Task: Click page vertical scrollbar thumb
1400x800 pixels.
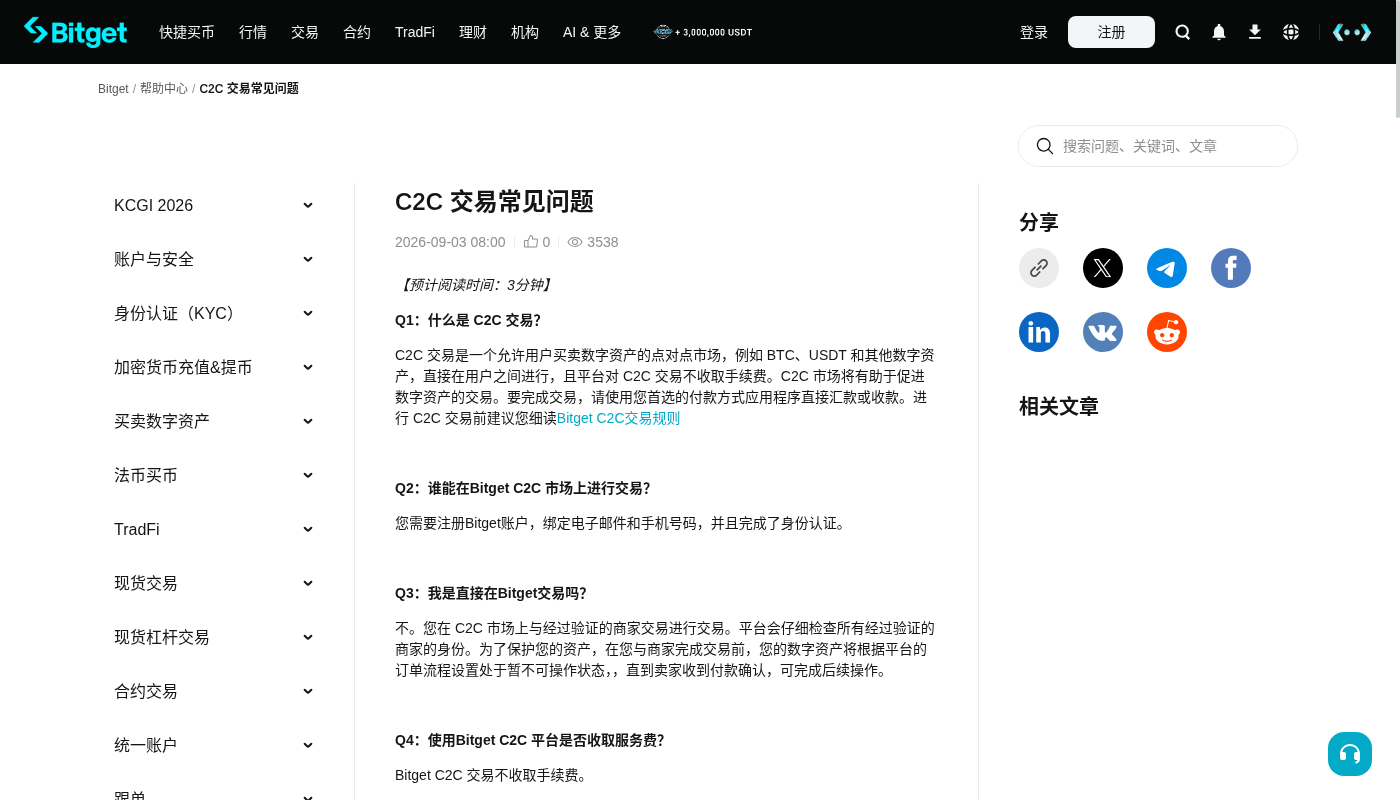Action: 1397,59
